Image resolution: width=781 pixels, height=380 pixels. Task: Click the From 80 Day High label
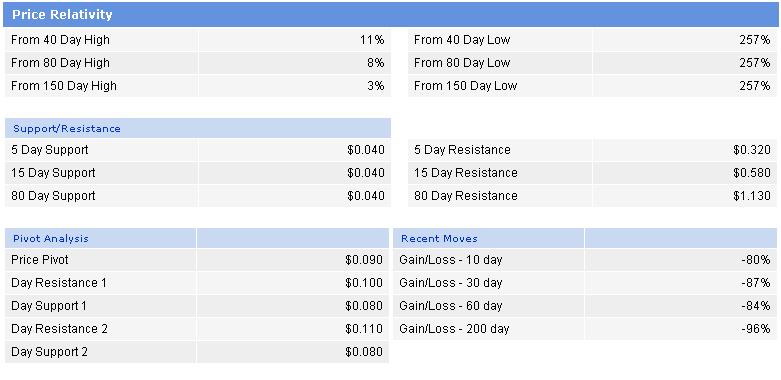60,63
